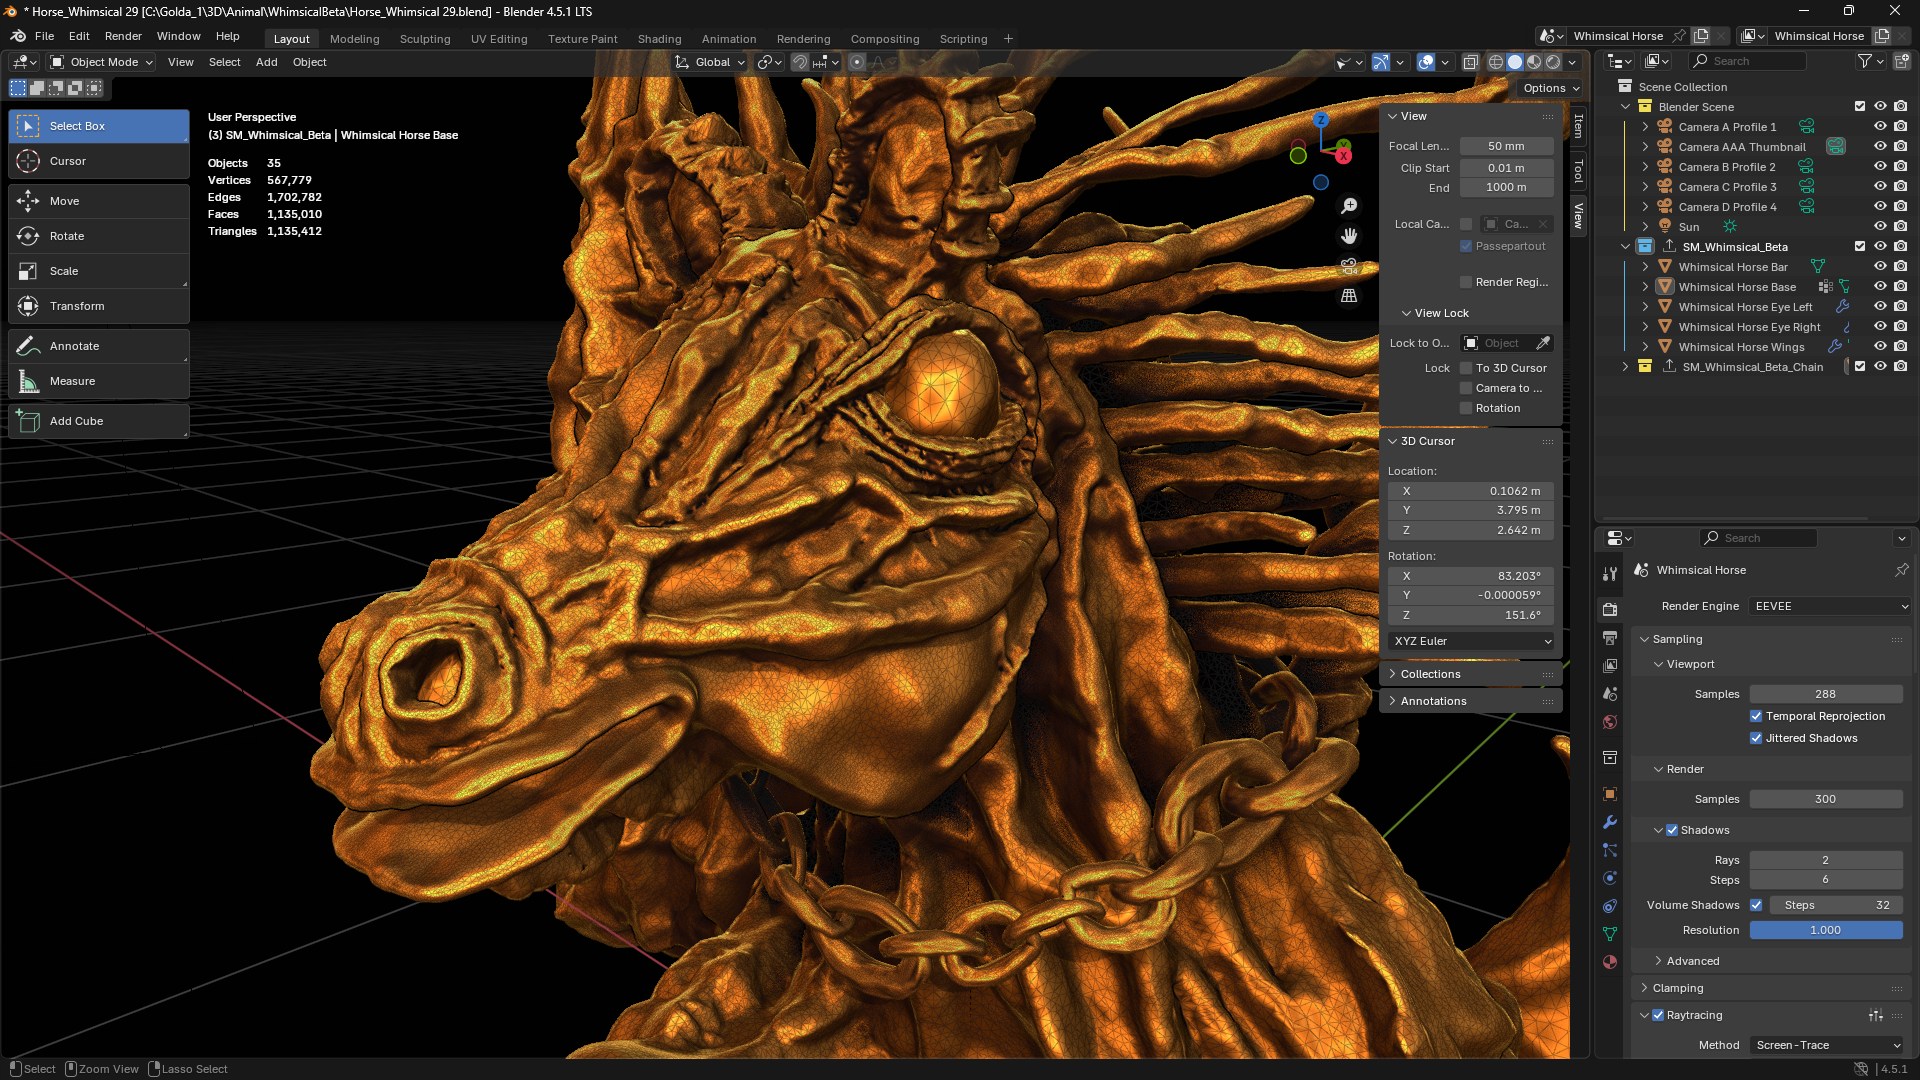The height and width of the screenshot is (1080, 1920).
Task: Switch viewport shading to rendered mode
Action: pos(1553,62)
